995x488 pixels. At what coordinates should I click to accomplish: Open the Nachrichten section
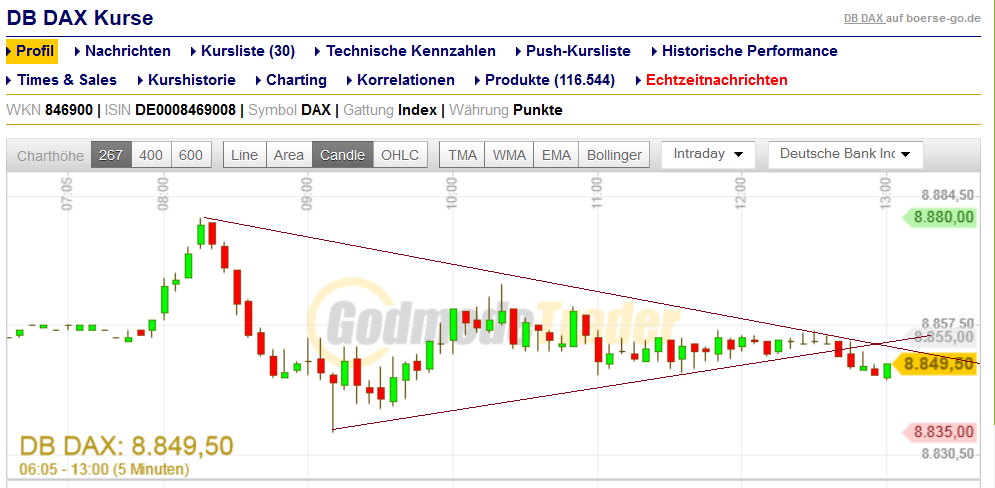tap(128, 51)
